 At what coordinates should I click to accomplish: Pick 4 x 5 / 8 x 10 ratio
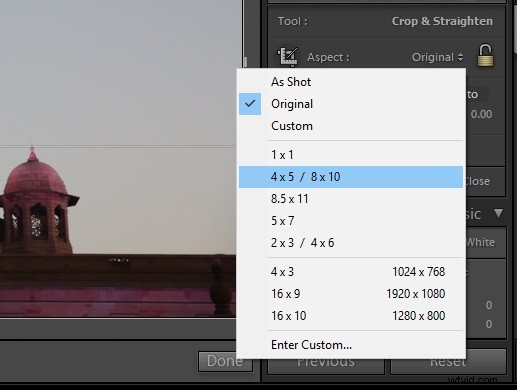point(351,177)
